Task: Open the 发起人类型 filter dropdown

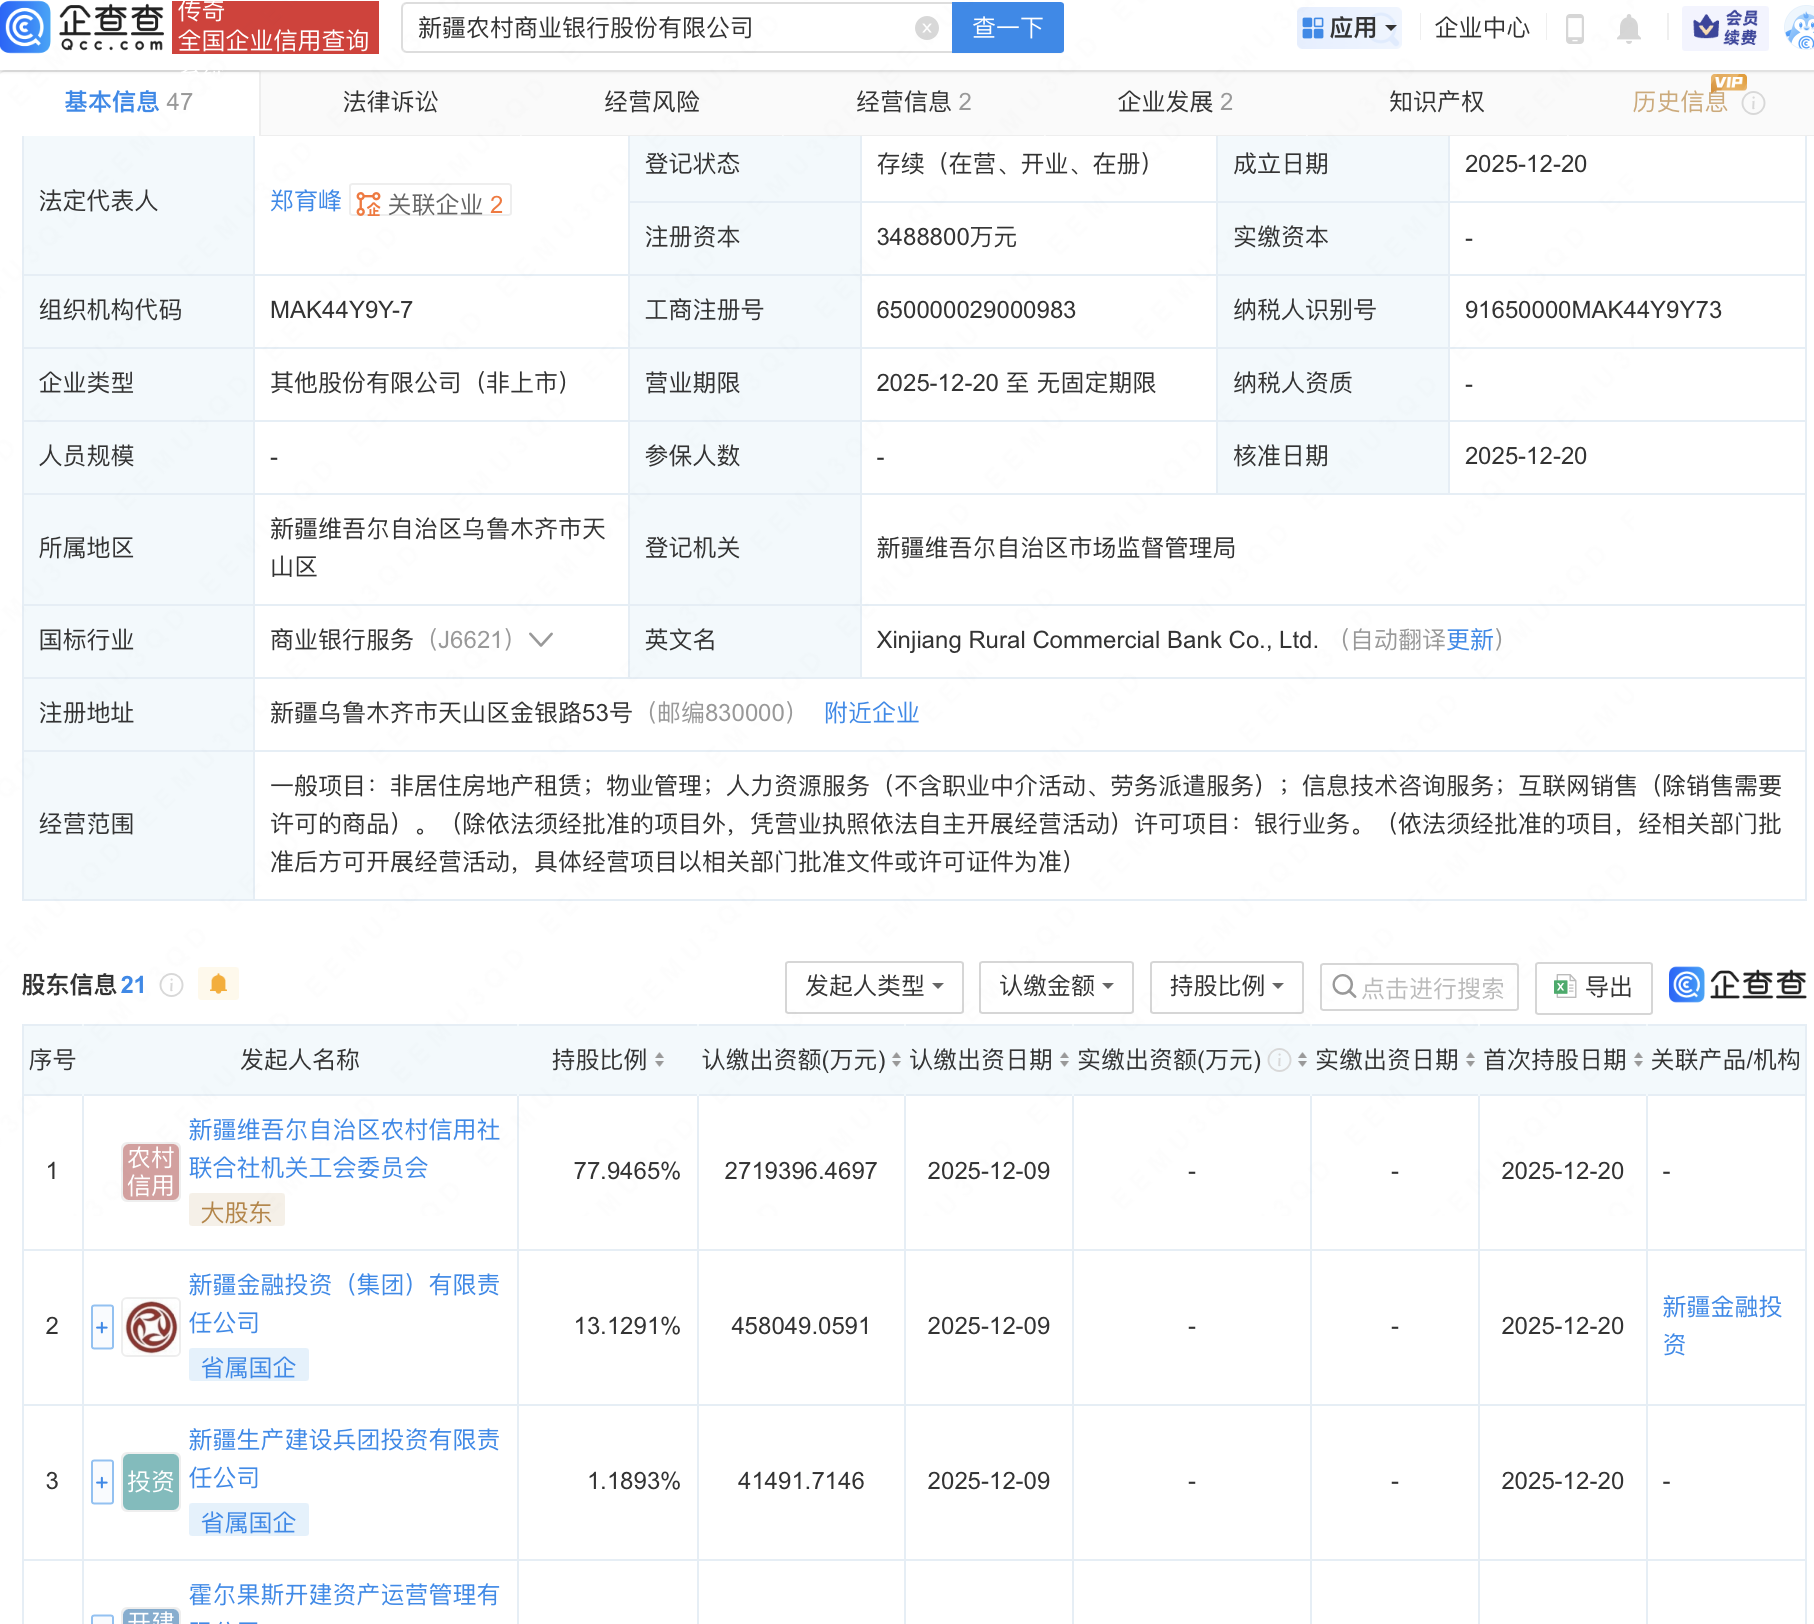Action: pyautogui.click(x=873, y=987)
